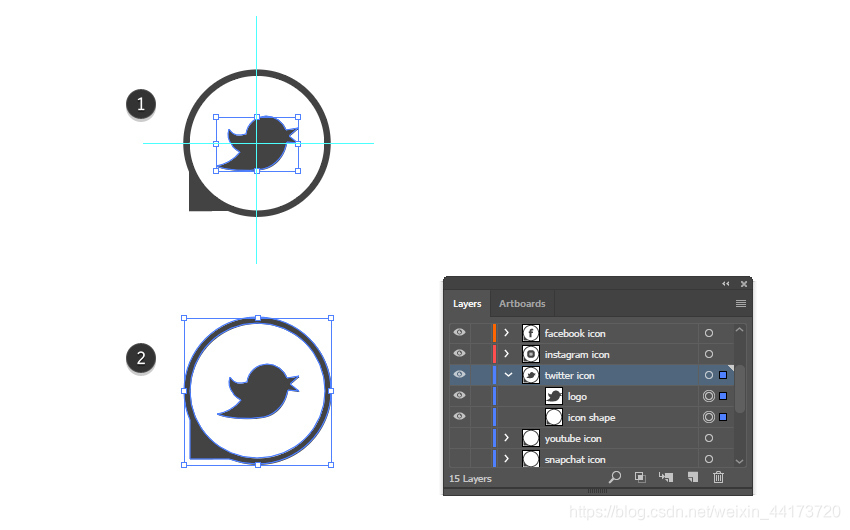The height and width of the screenshot is (530, 850).
Task: Click snapchat icon layer thumbnail
Action: click(531, 459)
